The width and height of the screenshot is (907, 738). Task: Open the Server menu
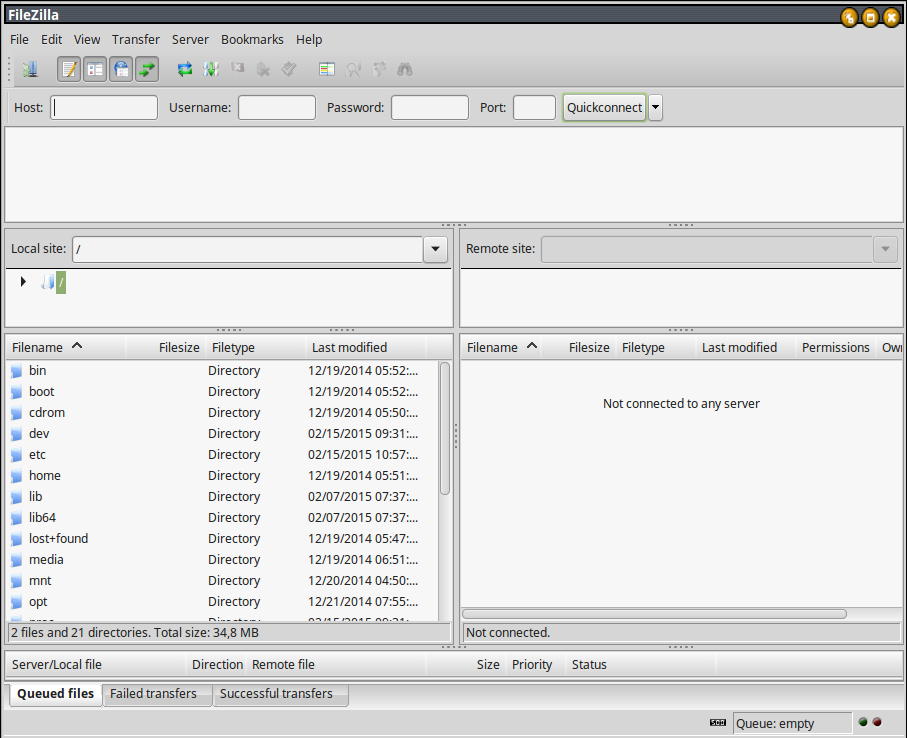[190, 39]
